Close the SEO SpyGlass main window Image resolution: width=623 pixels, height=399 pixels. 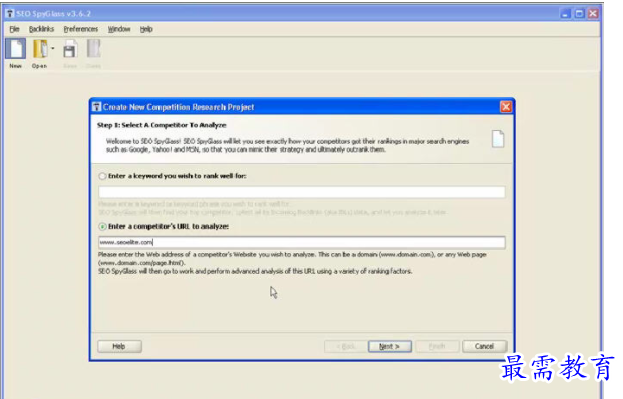(x=593, y=14)
